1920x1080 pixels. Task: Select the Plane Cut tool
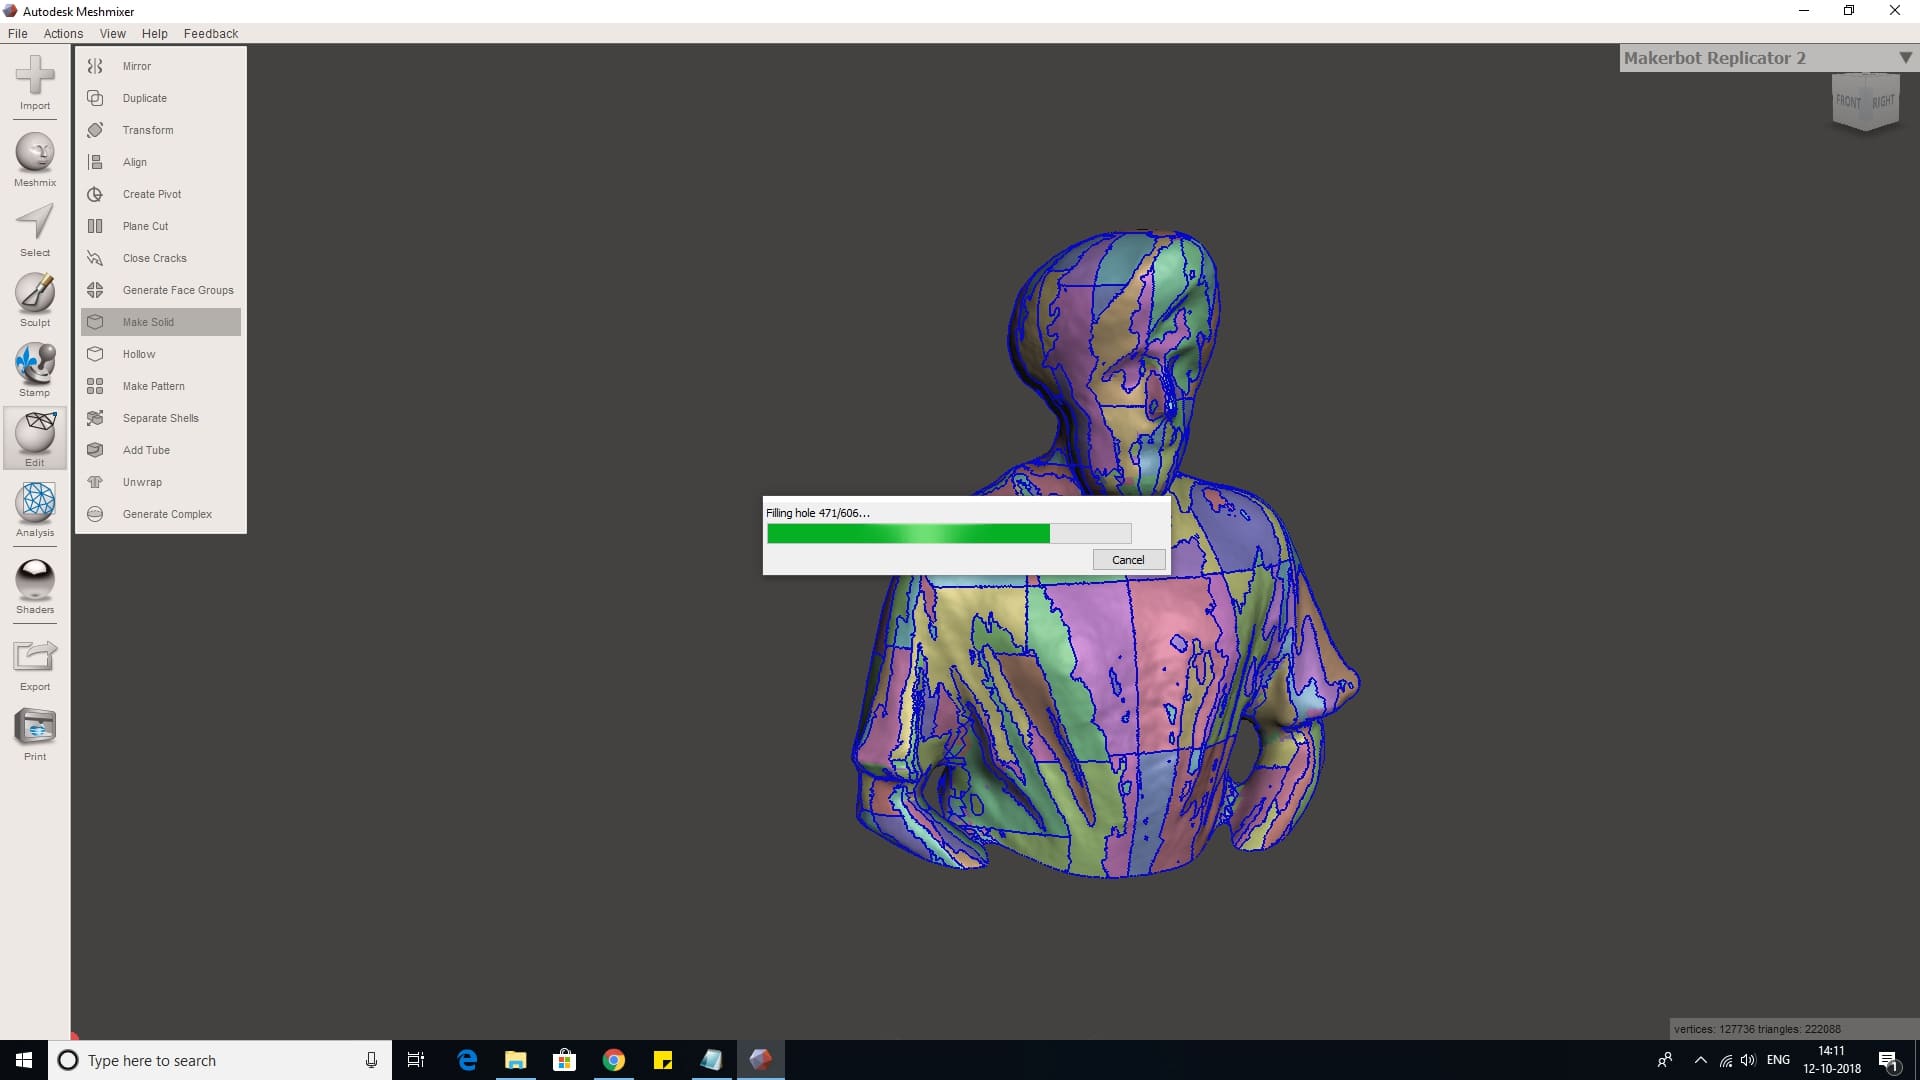[161, 226]
